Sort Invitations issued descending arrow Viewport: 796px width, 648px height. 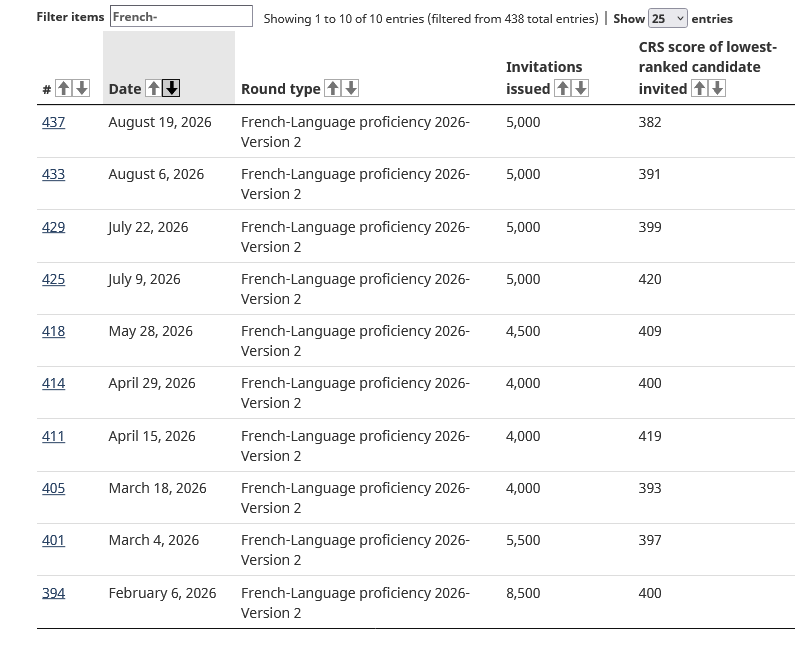point(581,88)
